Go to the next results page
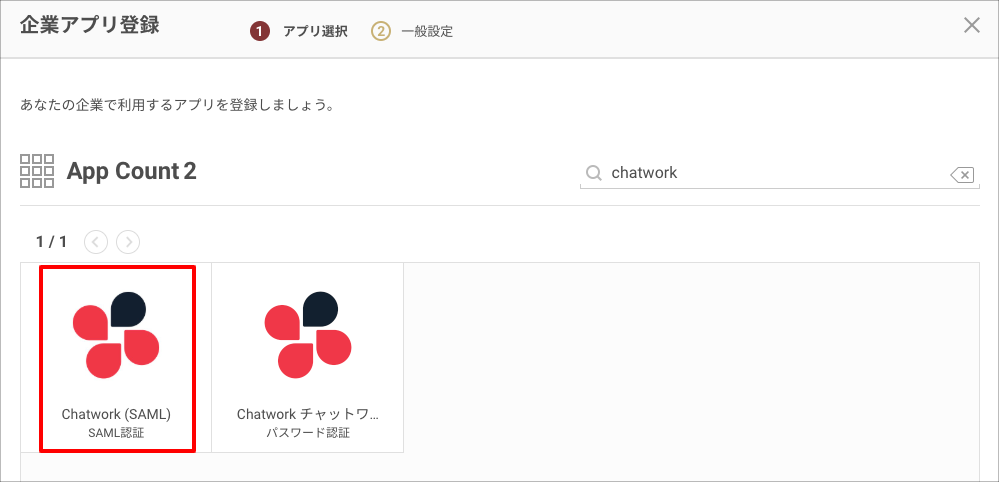Image resolution: width=999 pixels, height=482 pixels. point(128,242)
